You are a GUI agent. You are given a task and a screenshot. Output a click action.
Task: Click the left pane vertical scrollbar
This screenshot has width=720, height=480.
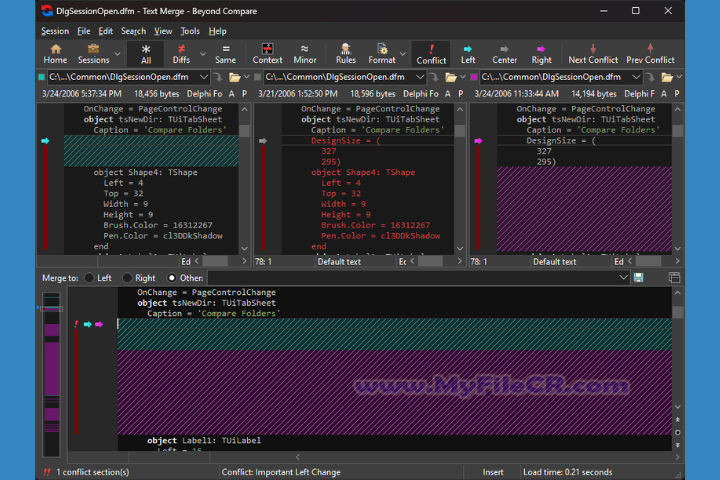click(x=244, y=179)
